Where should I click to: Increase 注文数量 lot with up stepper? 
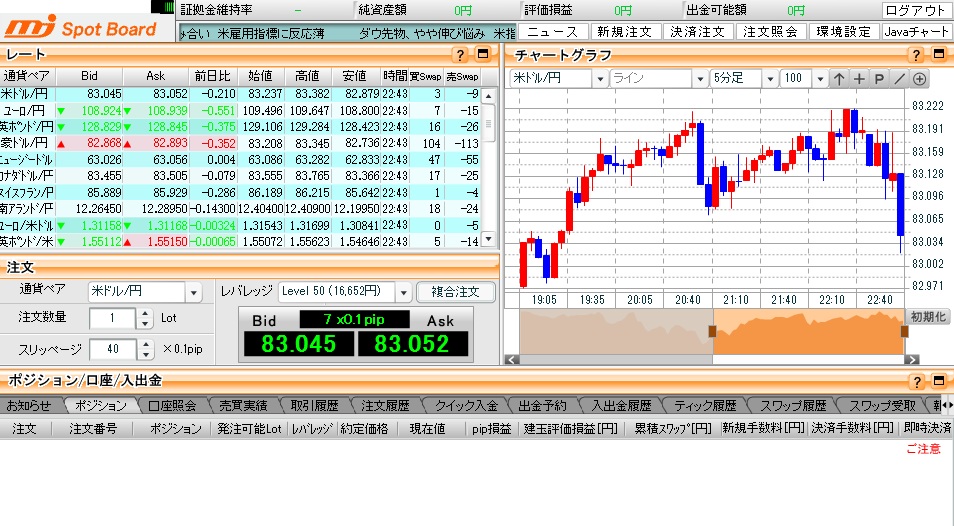143,313
